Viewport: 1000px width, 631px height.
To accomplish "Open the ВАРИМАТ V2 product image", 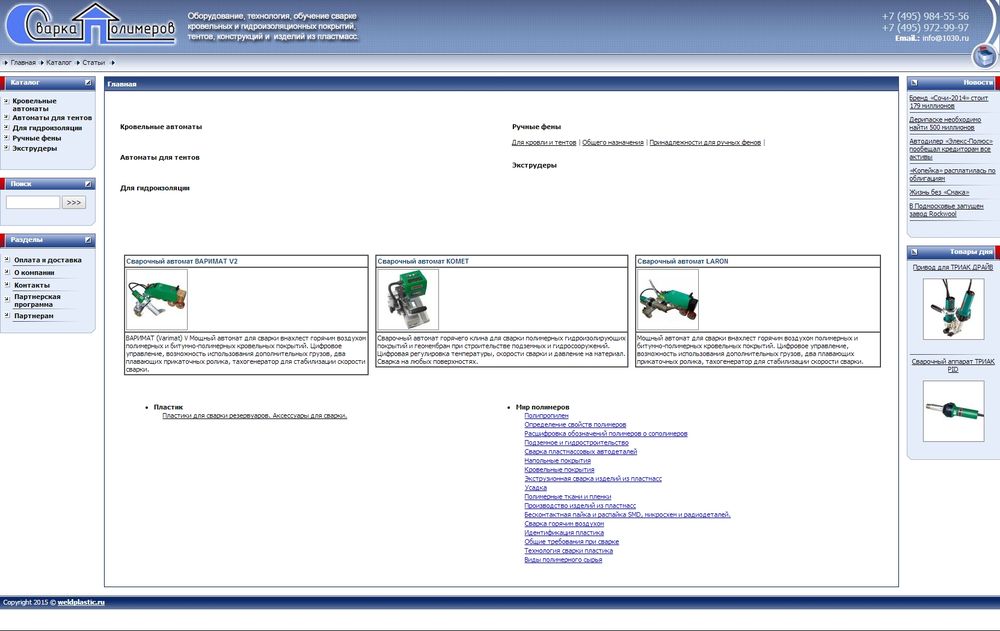I will tap(157, 299).
